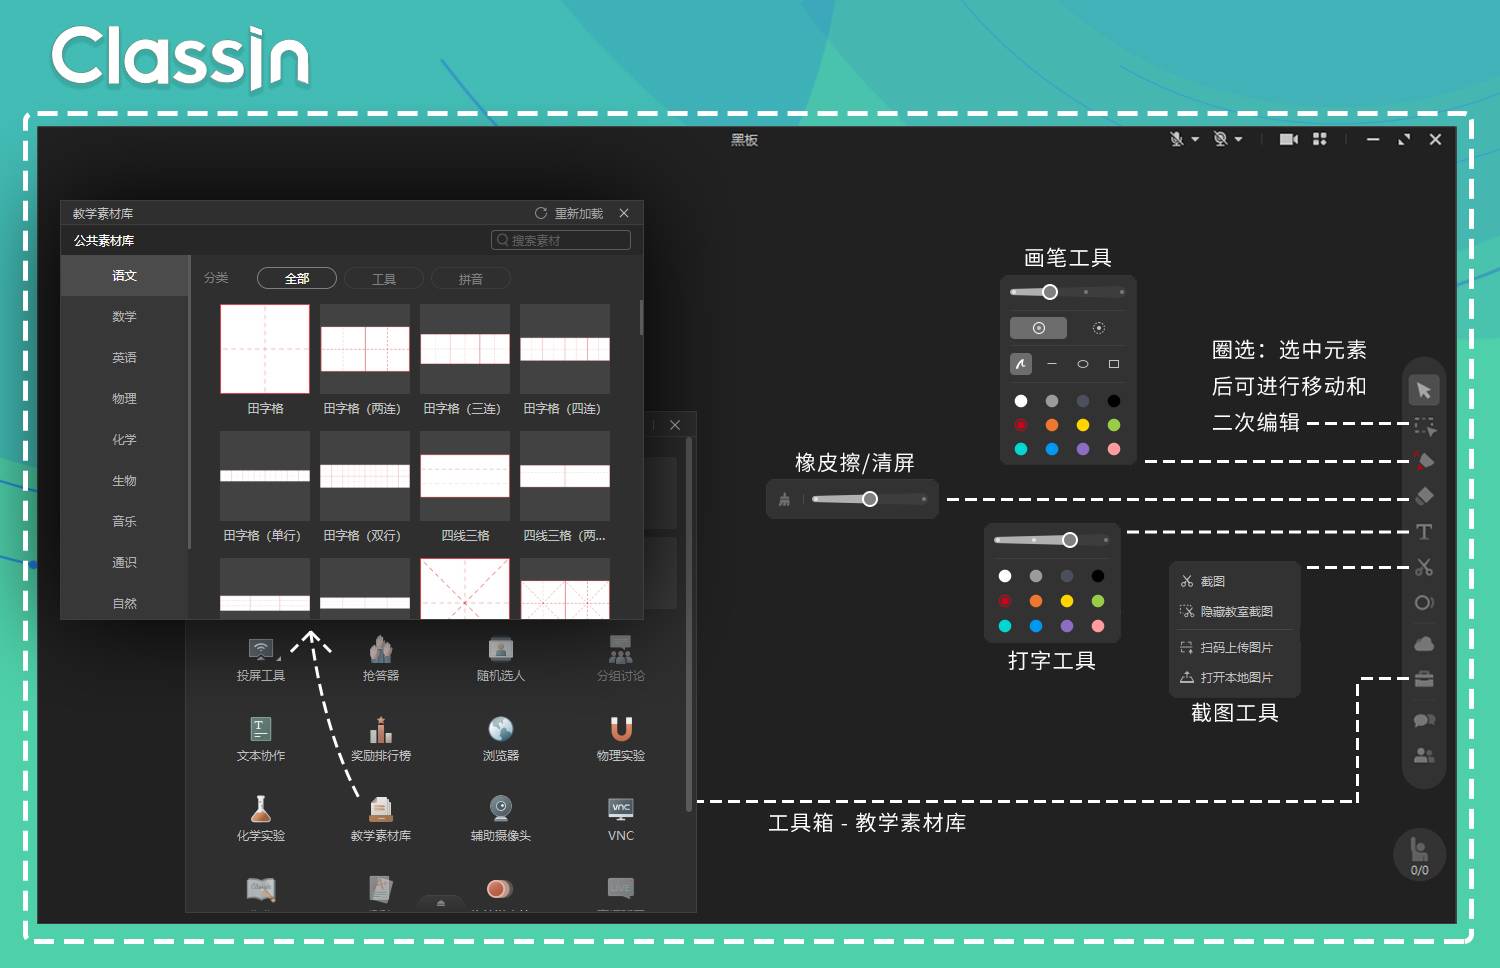
Task: Select the eraser tool in right toolbar
Action: [x=1424, y=496]
